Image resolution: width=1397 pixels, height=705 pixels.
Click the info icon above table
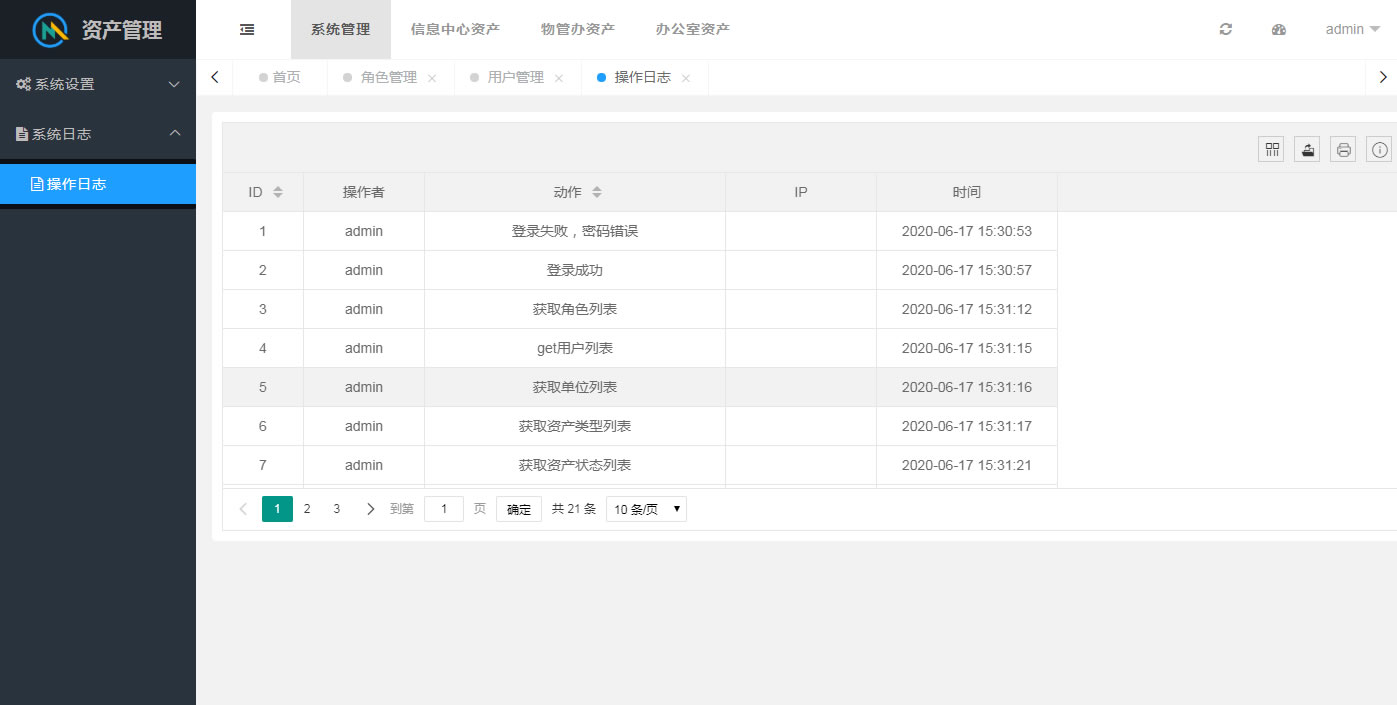click(1379, 150)
